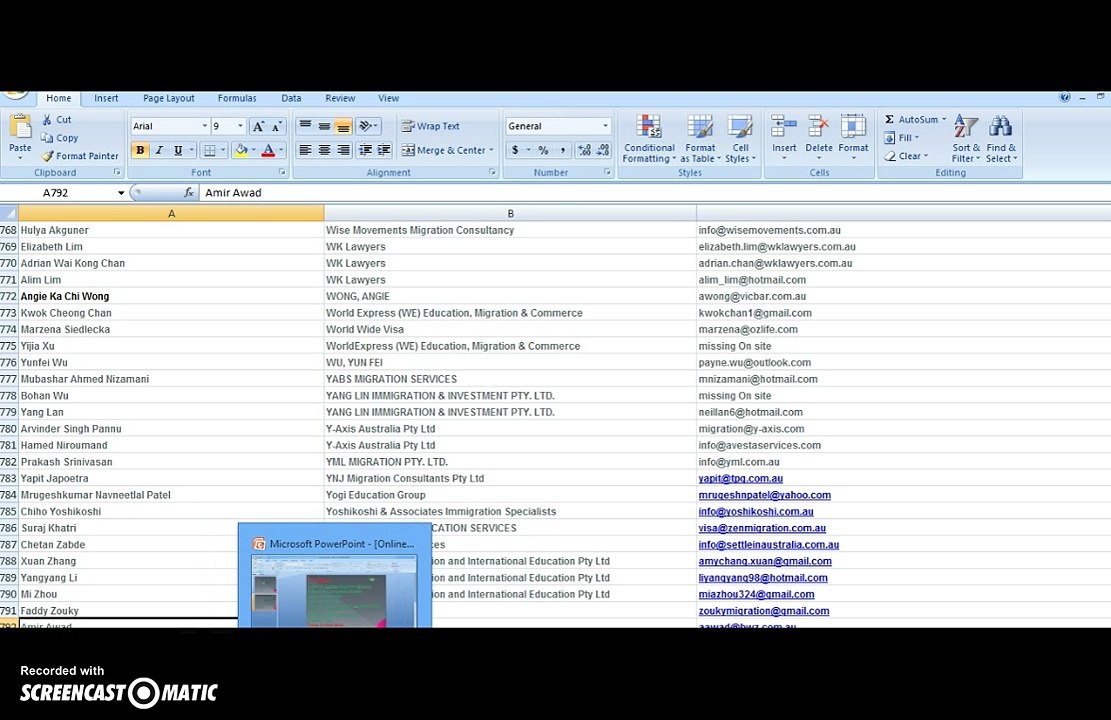Viewport: 1111px width, 720px height.
Task: Click the Insert Function fx button
Action: click(188, 193)
